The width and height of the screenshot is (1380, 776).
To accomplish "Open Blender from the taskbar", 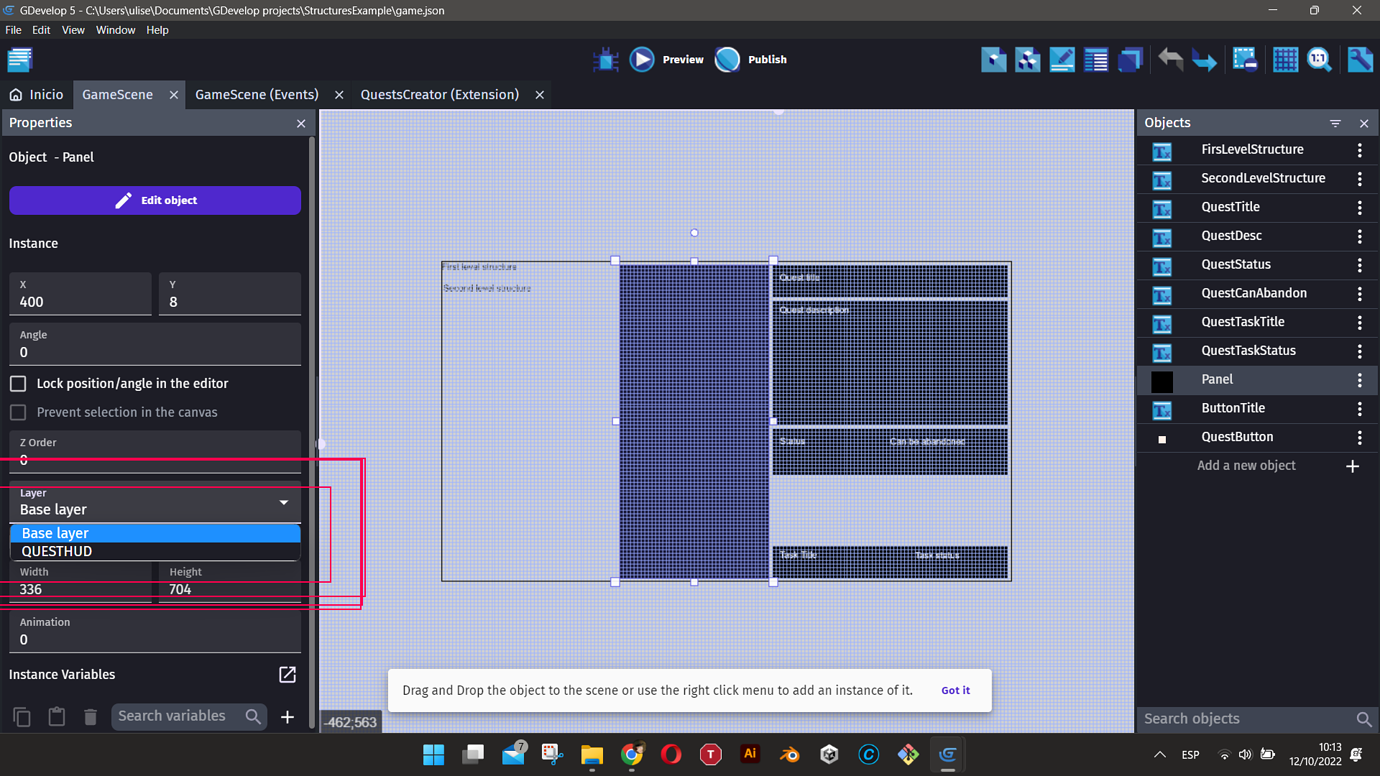I will (x=790, y=755).
